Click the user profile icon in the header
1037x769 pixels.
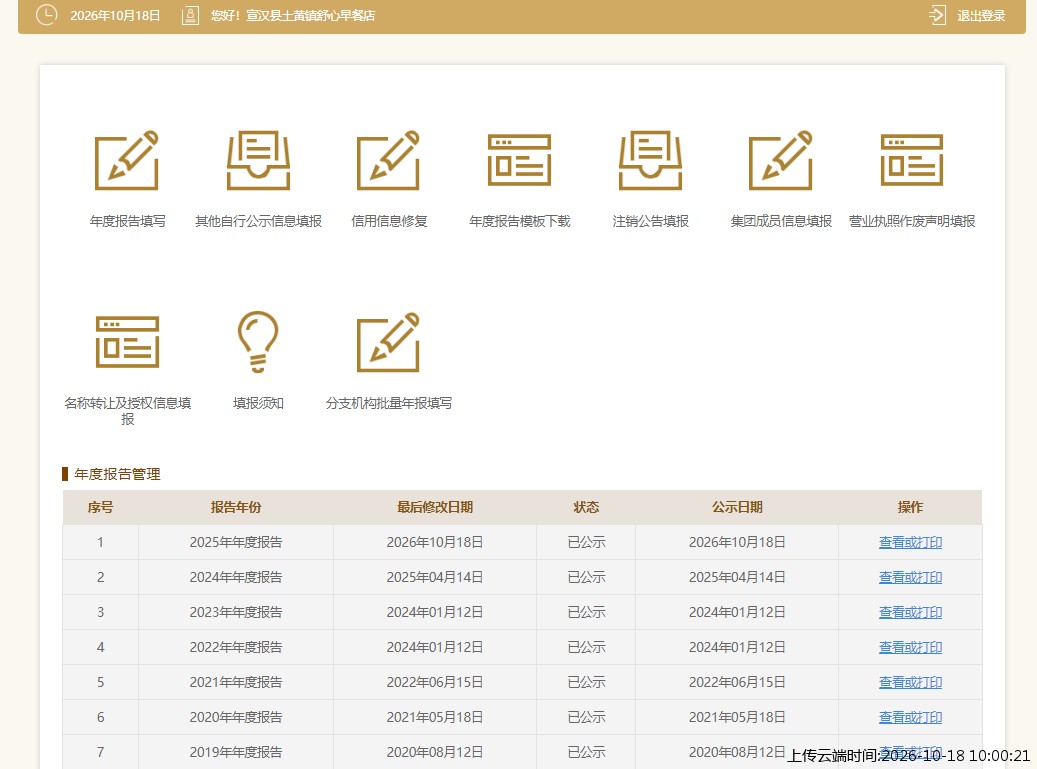[x=190, y=15]
